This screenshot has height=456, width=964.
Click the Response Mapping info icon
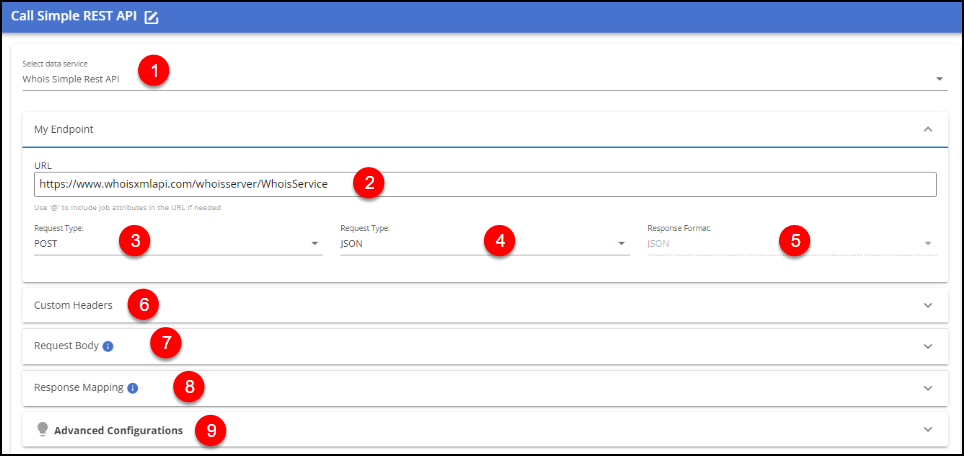pos(133,388)
